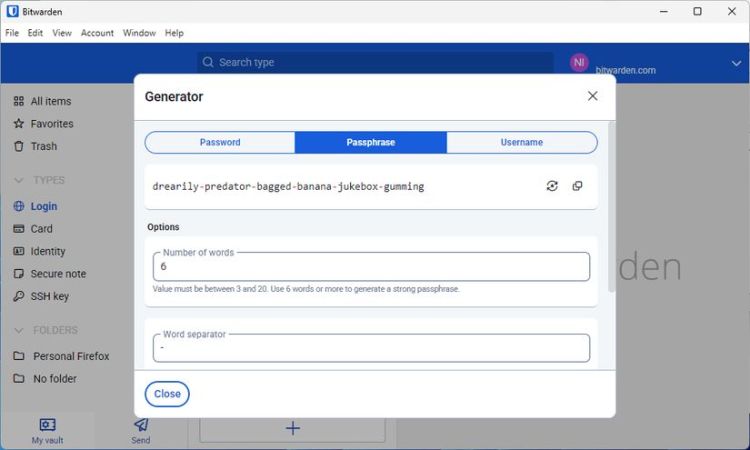Open the View menu

pyautogui.click(x=62, y=33)
